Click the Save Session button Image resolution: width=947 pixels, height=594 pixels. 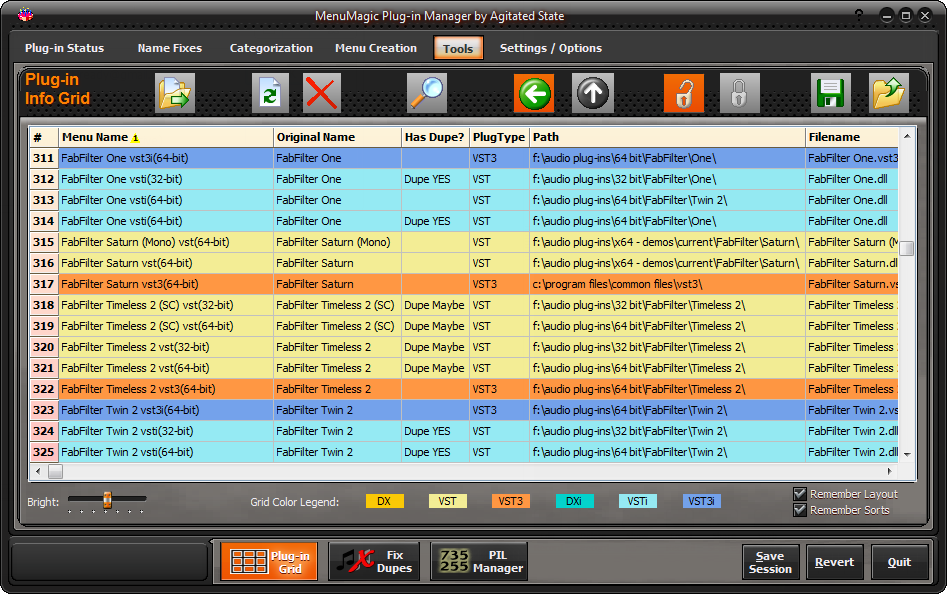tap(770, 562)
